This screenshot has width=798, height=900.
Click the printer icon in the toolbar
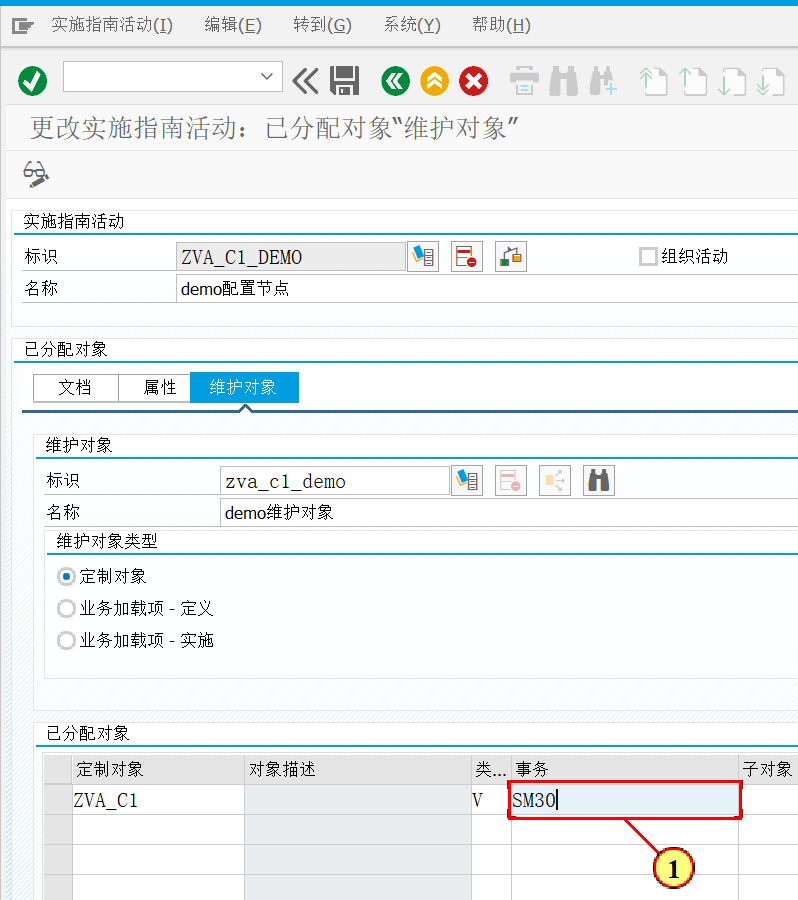524,80
